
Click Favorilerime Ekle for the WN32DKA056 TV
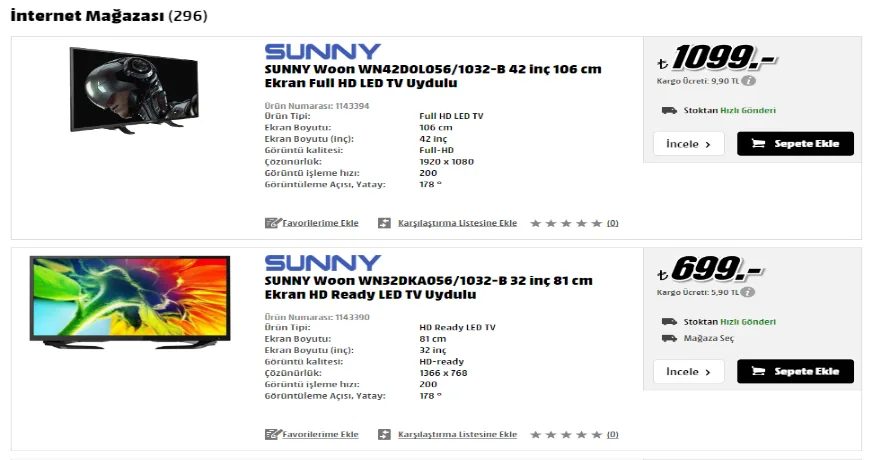(321, 434)
